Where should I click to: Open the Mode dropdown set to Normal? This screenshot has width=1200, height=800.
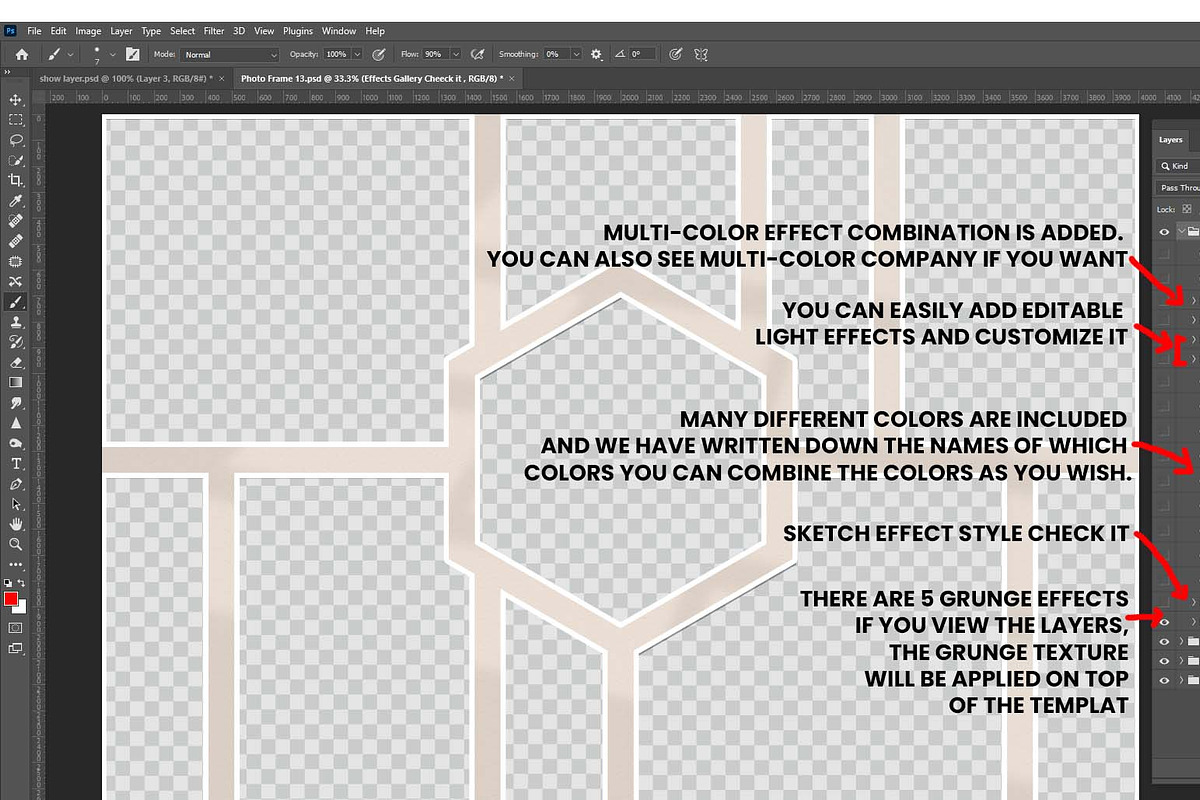pyautogui.click(x=231, y=54)
